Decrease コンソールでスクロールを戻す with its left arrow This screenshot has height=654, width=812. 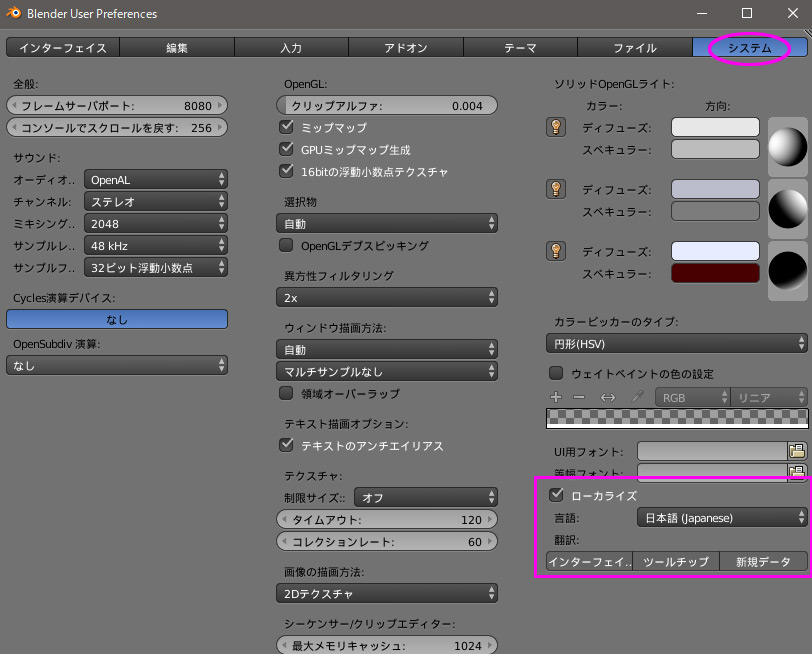click(14, 127)
